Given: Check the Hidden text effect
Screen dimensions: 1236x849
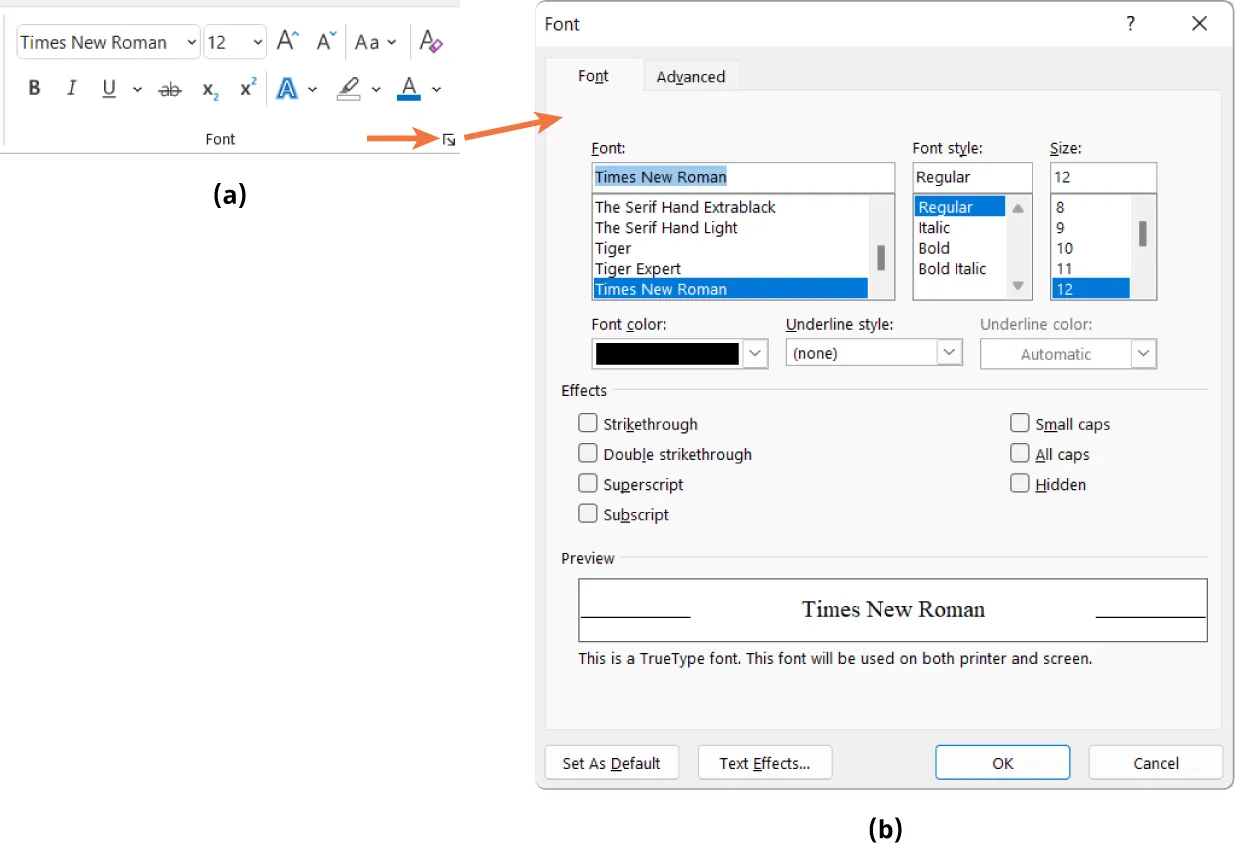Looking at the screenshot, I should pos(1020,483).
